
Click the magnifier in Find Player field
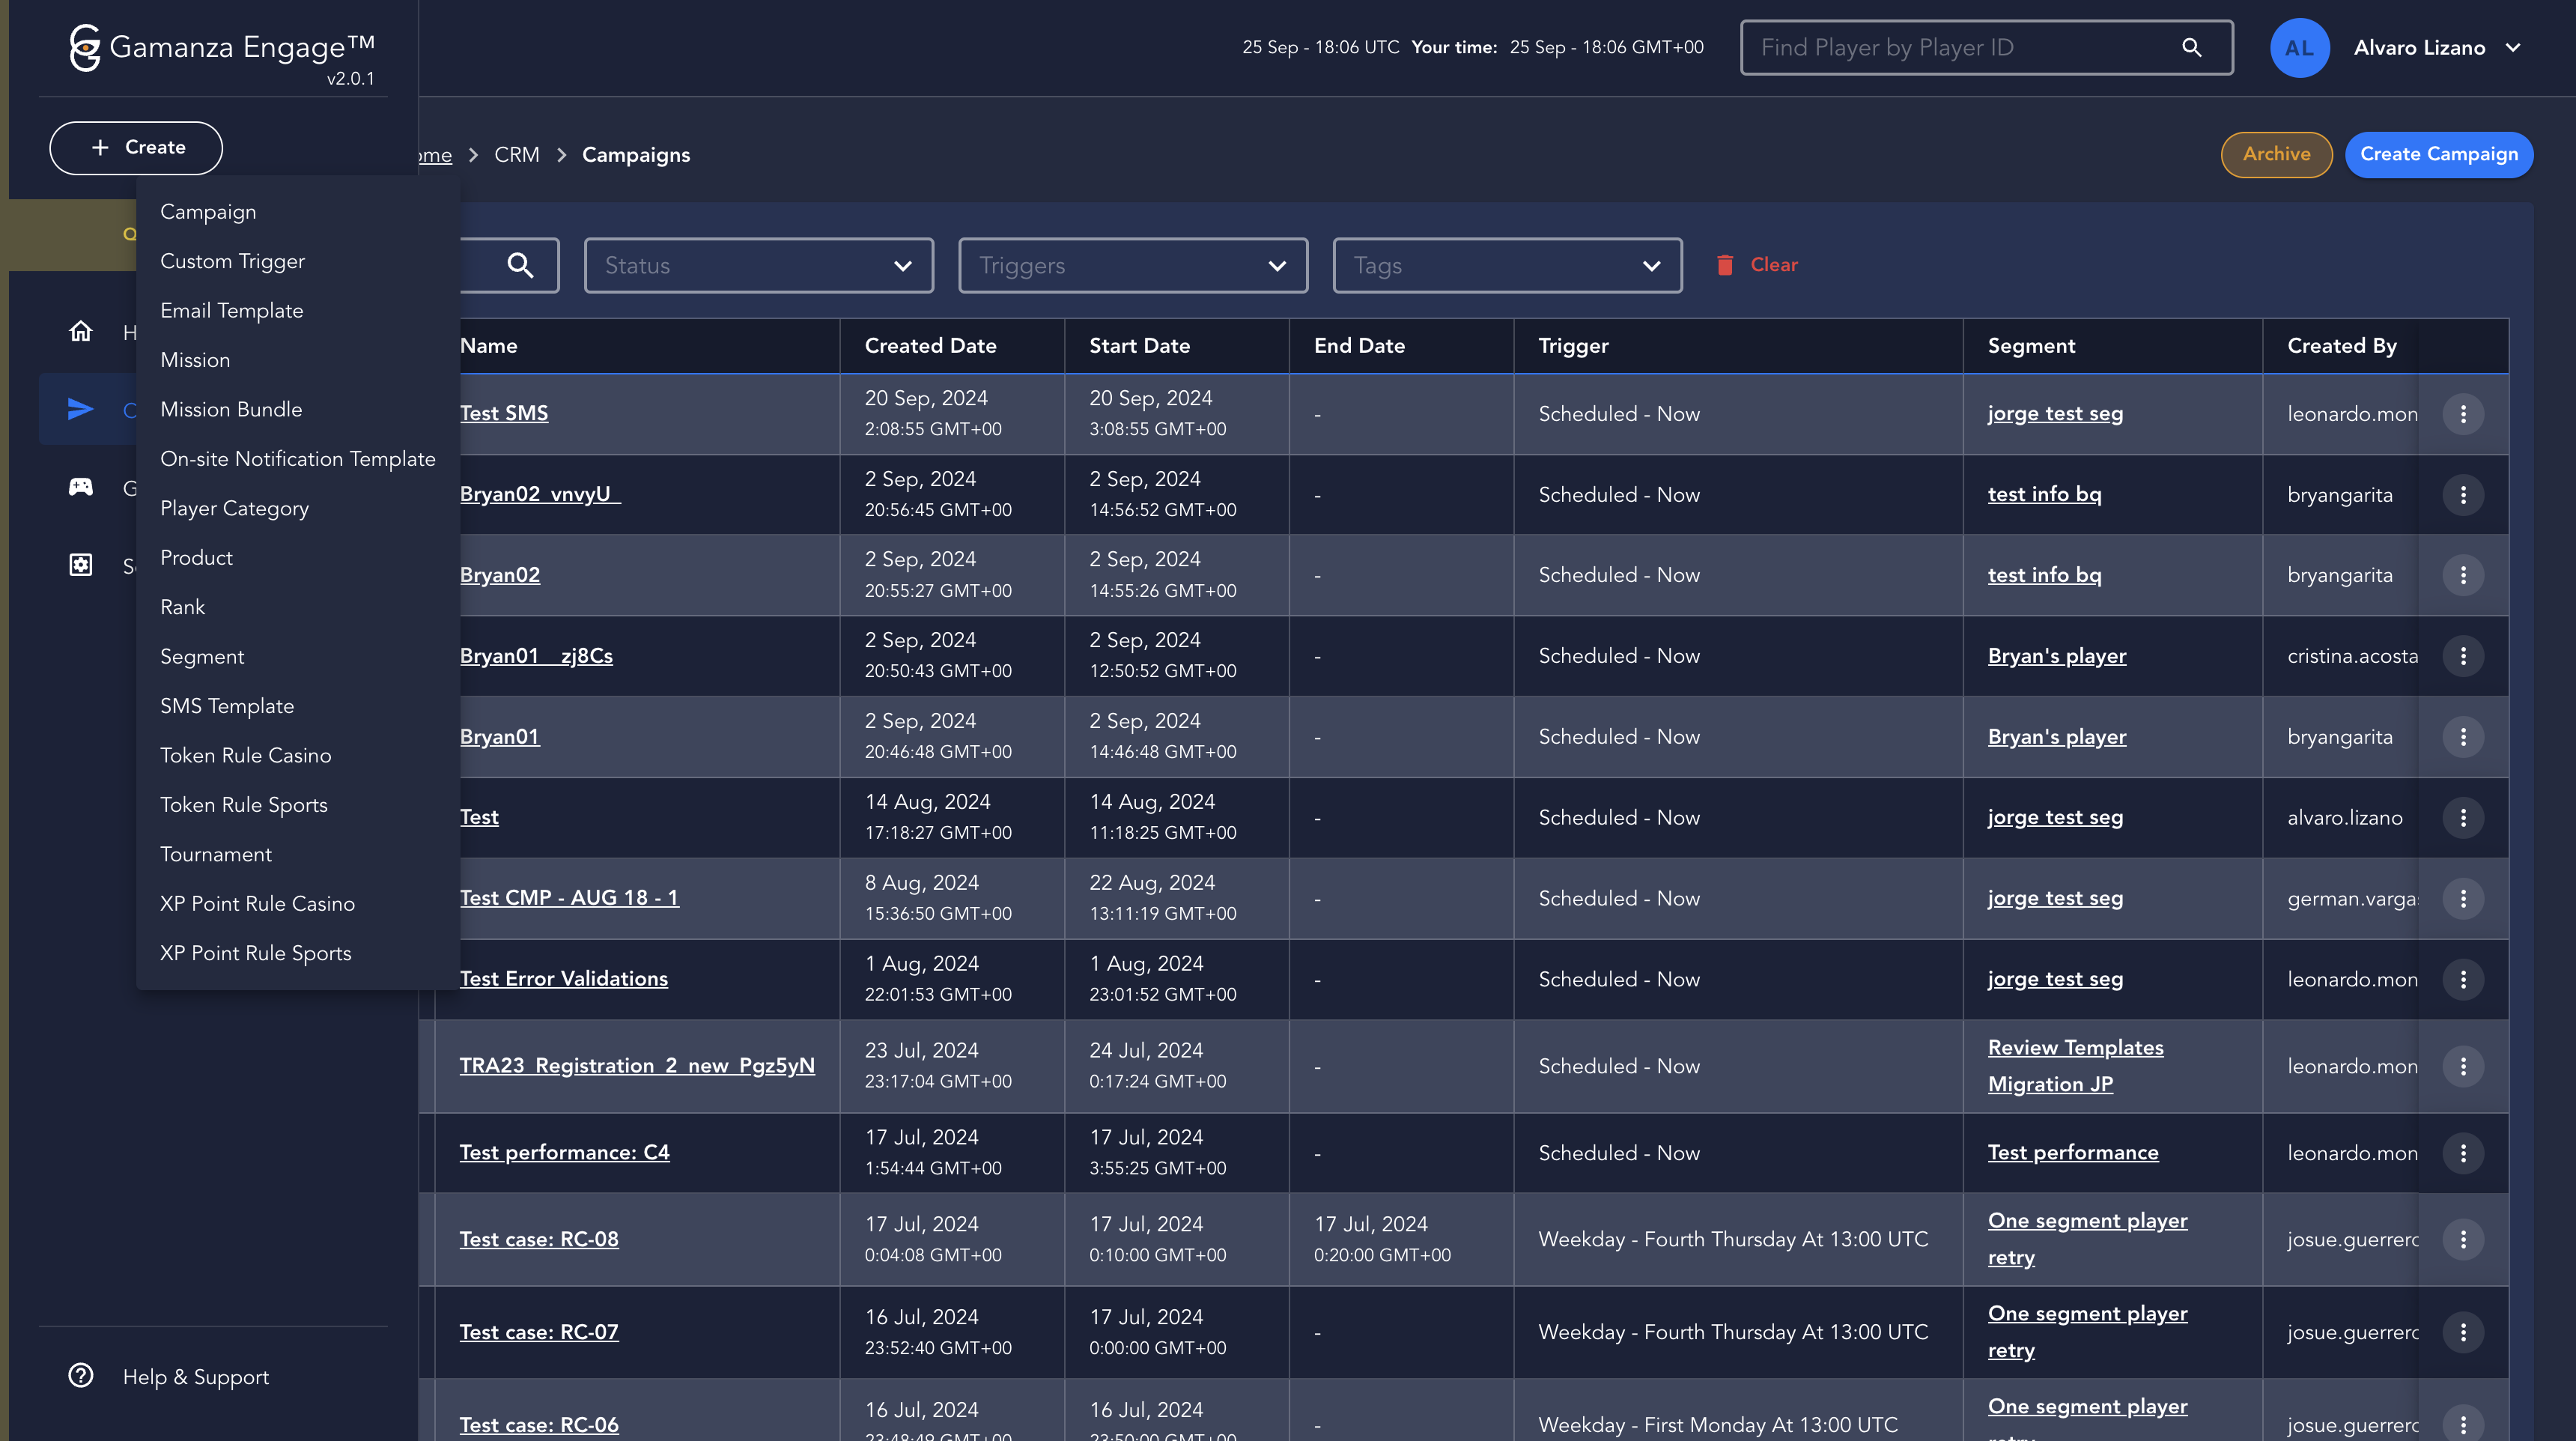2191,47
